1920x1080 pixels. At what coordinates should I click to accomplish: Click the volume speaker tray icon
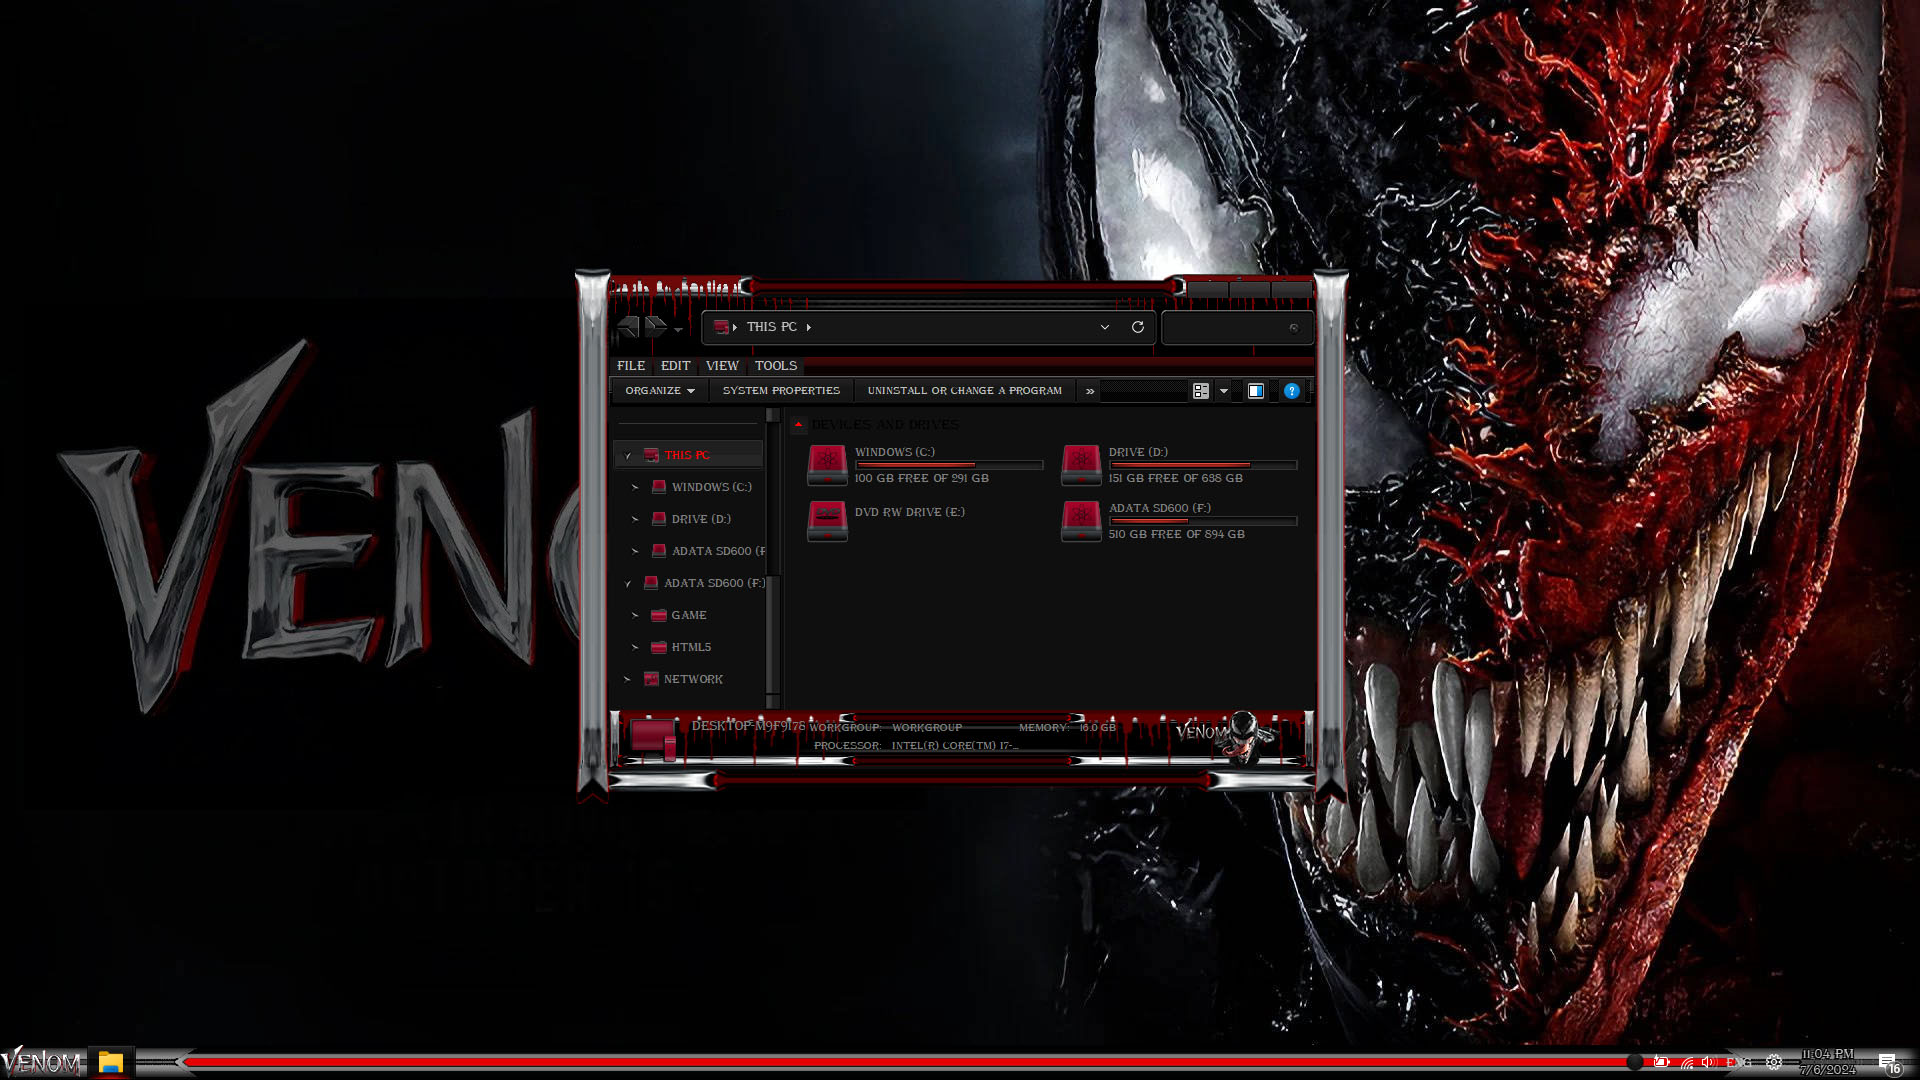(x=1708, y=1062)
